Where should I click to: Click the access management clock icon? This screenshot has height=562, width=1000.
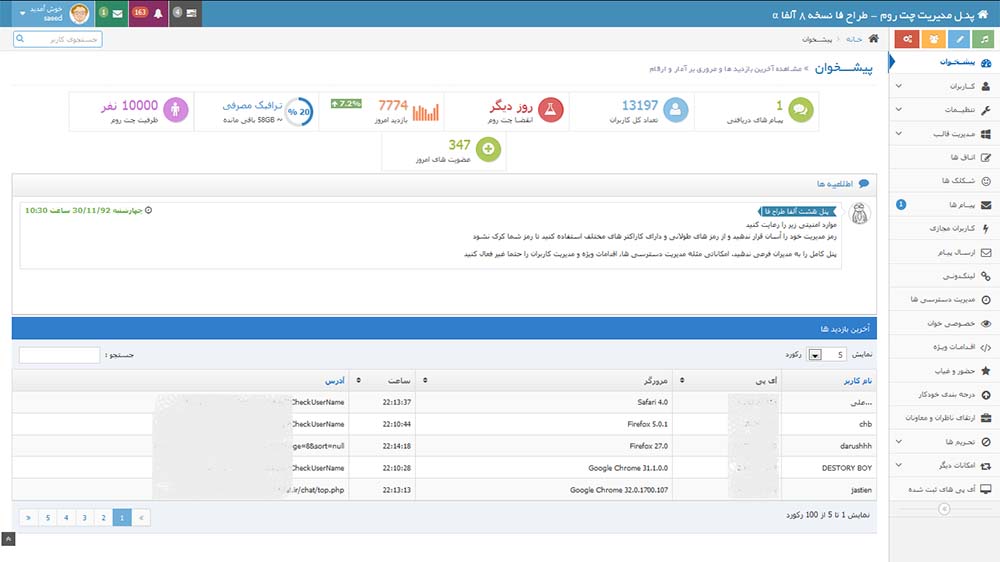pyautogui.click(x=986, y=300)
